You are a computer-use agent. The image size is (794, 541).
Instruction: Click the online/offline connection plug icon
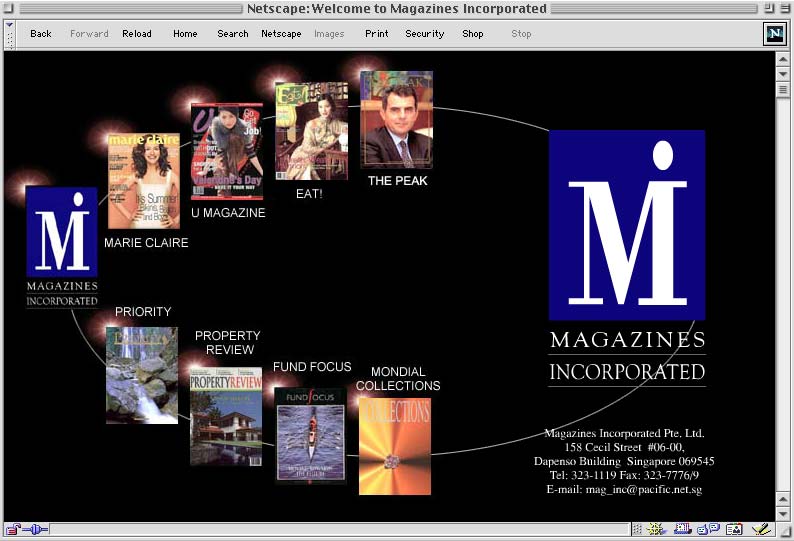pos(35,530)
